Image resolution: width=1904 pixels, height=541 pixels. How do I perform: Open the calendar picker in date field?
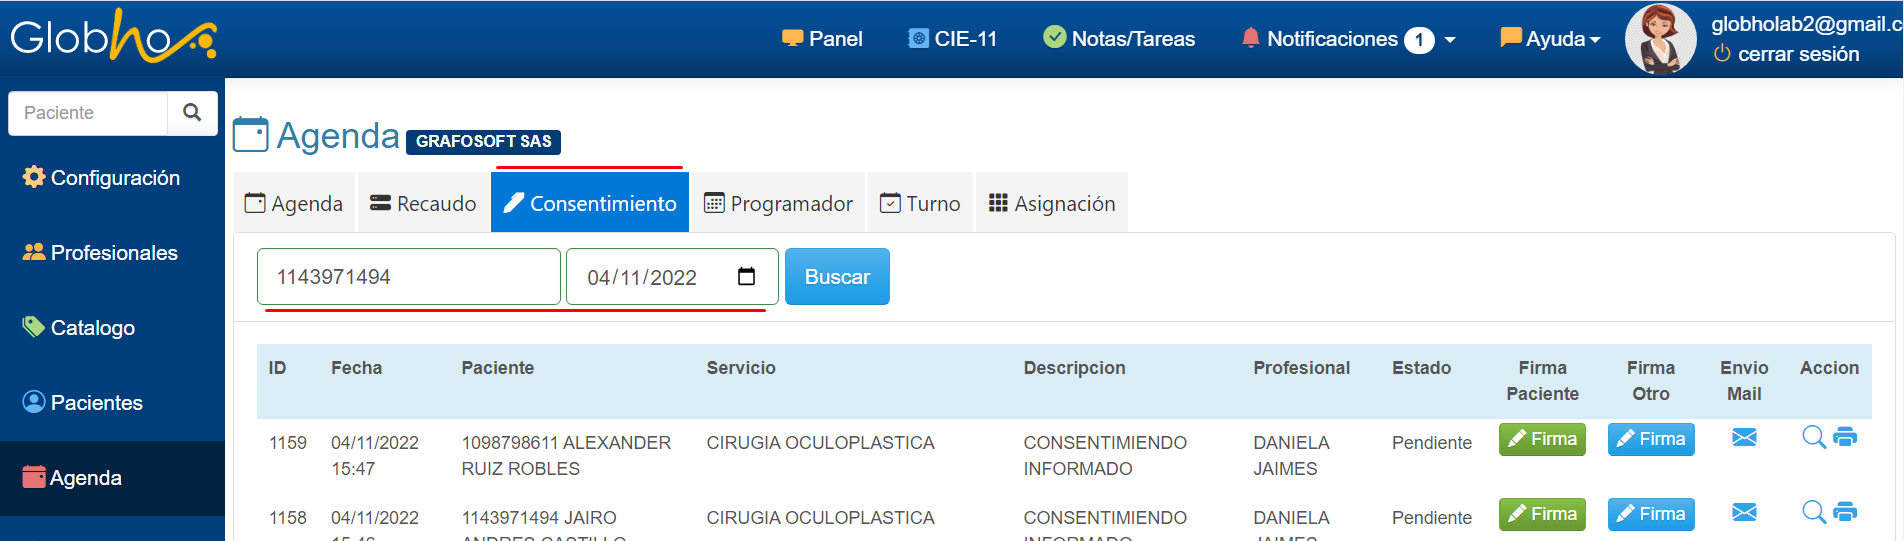click(746, 277)
